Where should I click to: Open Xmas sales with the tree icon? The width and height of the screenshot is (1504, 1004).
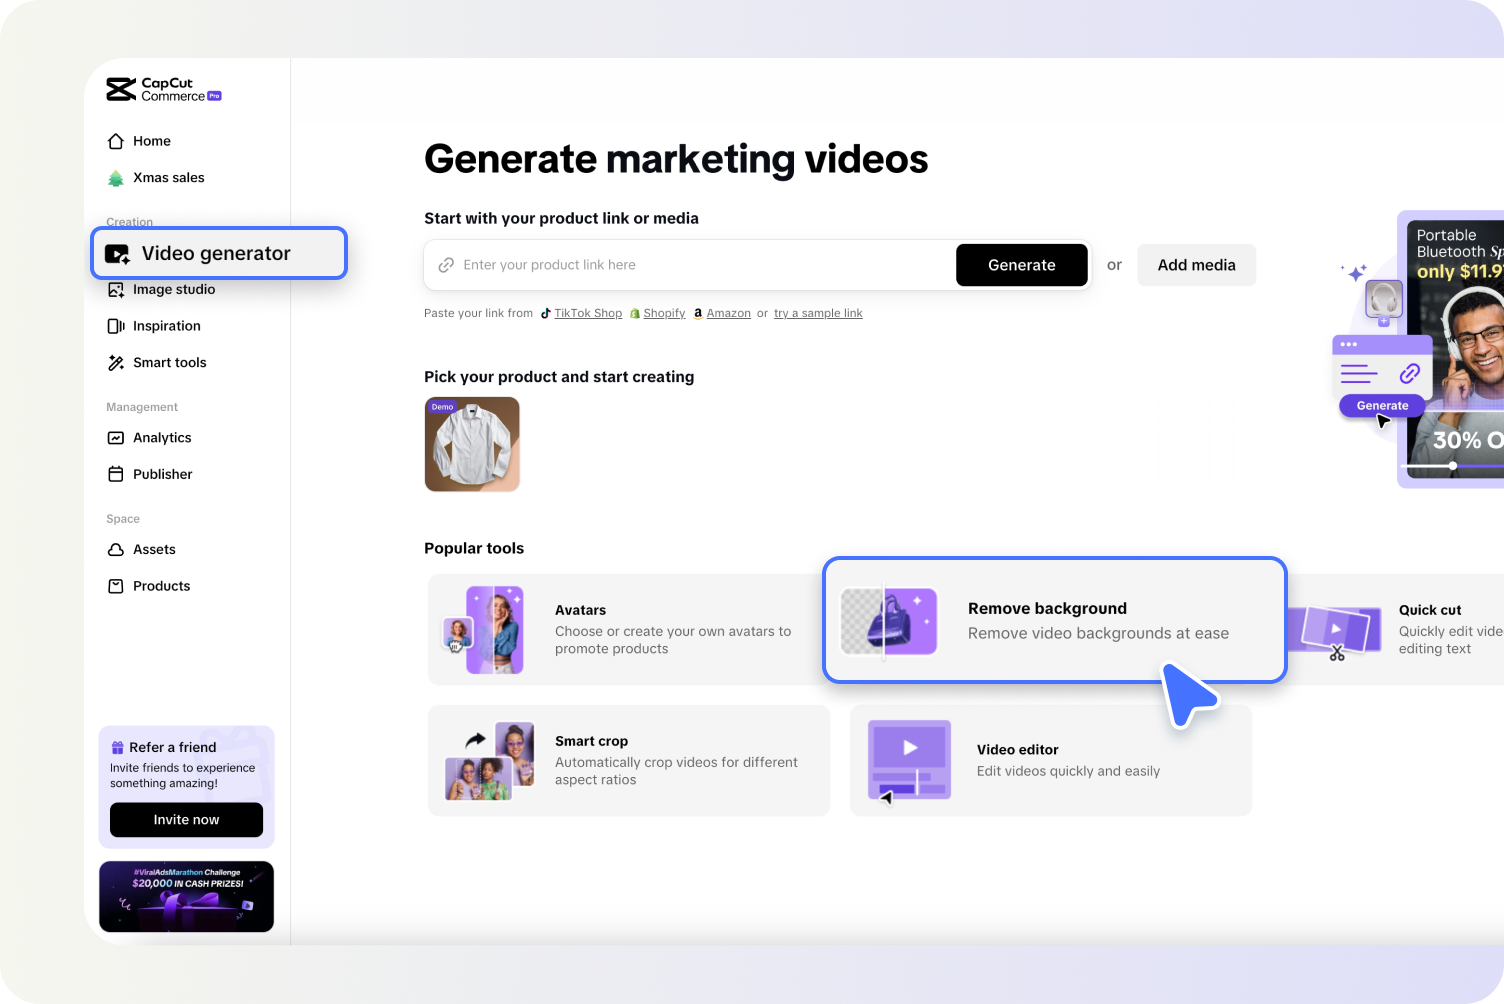click(116, 178)
